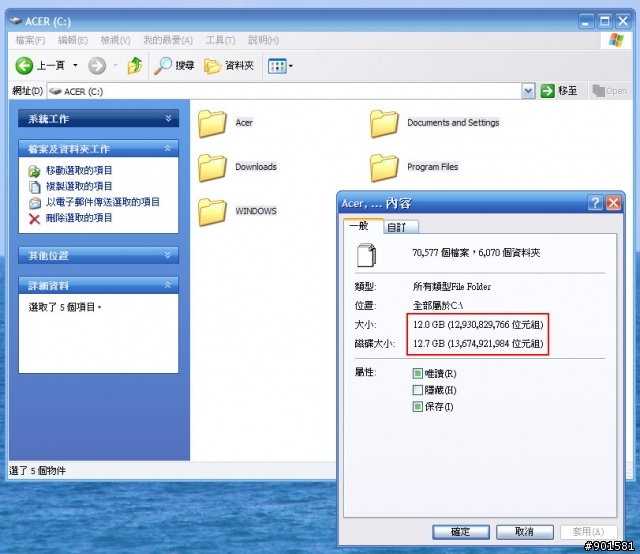Click the help question mark in properties dialog
640x554 pixels.
click(595, 202)
